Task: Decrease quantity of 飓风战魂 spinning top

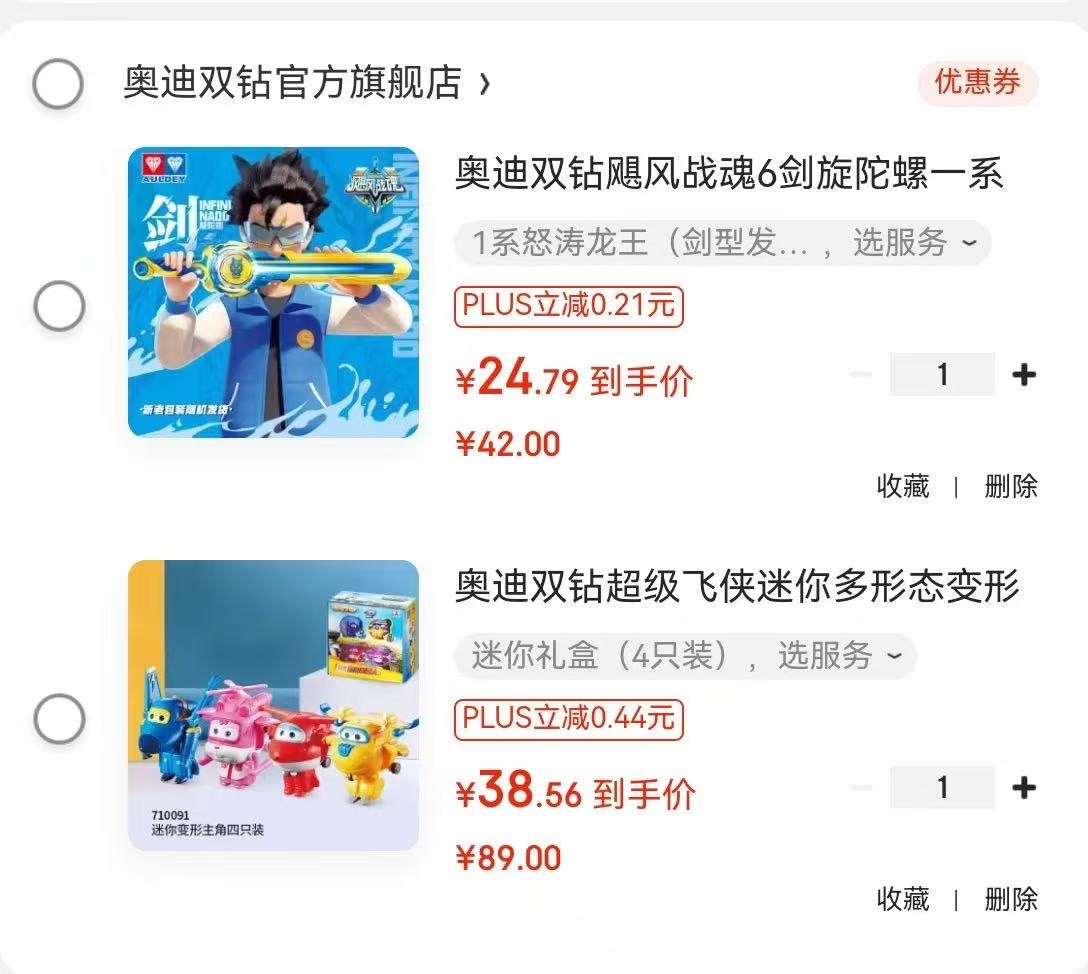Action: click(862, 375)
